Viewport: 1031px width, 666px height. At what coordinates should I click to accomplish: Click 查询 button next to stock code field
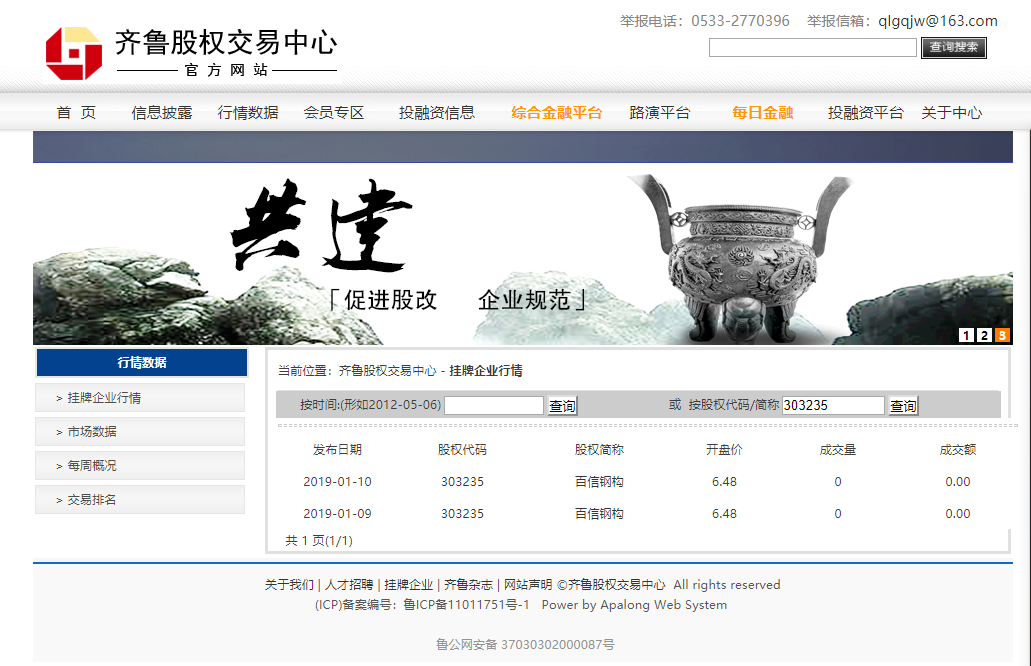pos(903,406)
